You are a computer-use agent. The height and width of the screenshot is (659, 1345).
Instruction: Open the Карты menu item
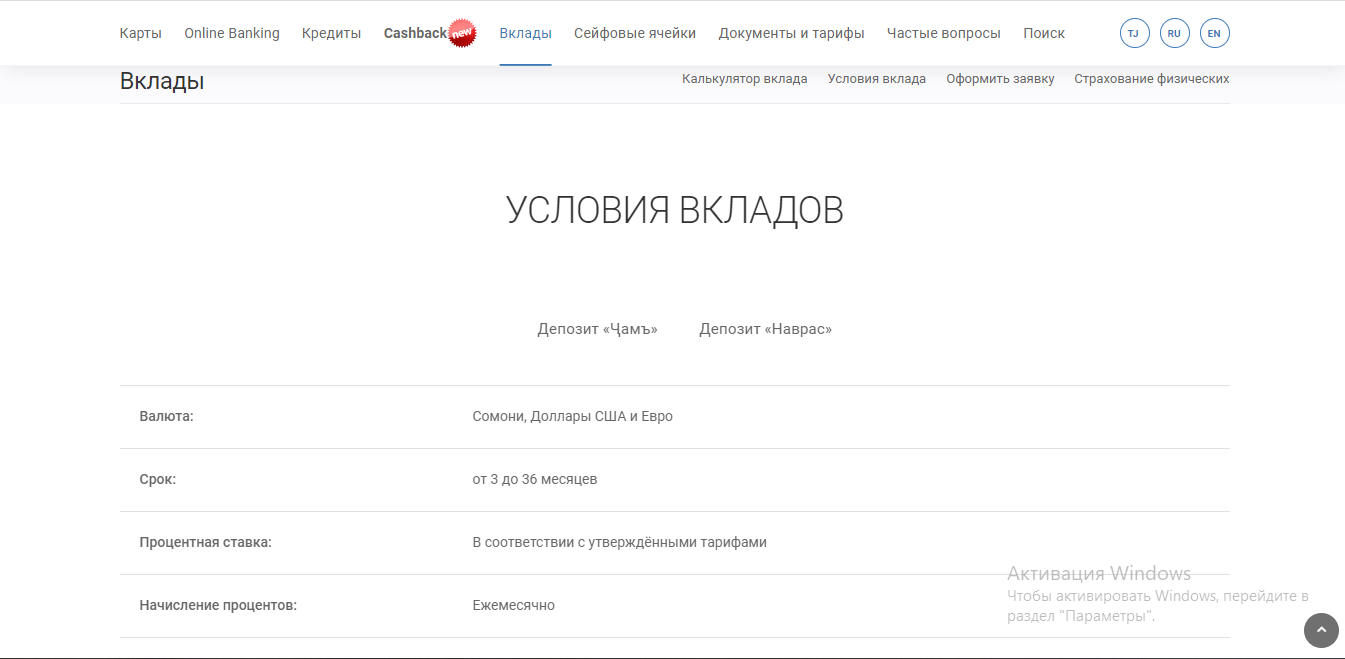click(140, 33)
